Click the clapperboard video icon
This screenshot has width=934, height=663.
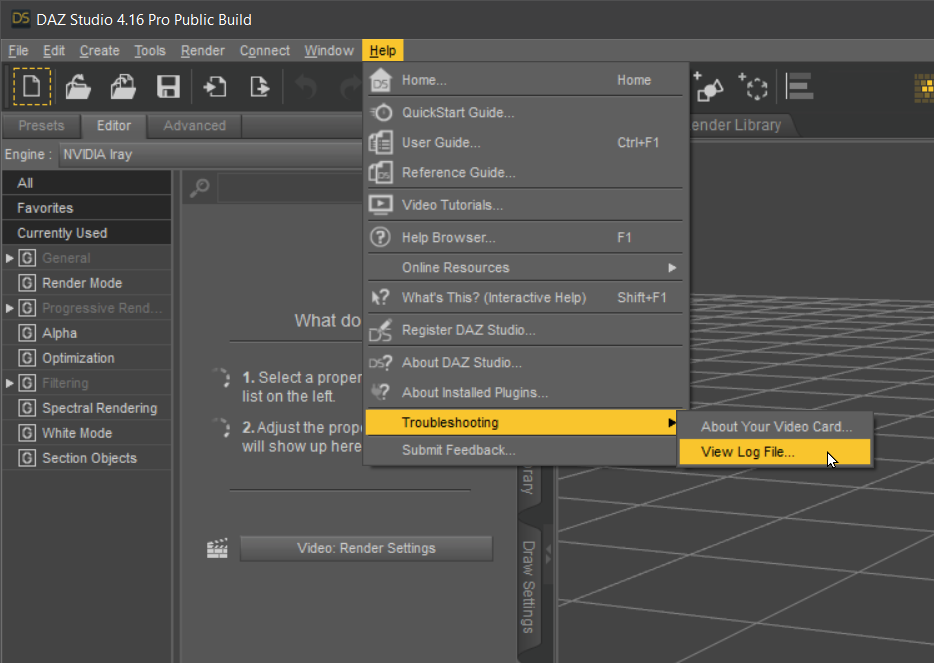[217, 549]
